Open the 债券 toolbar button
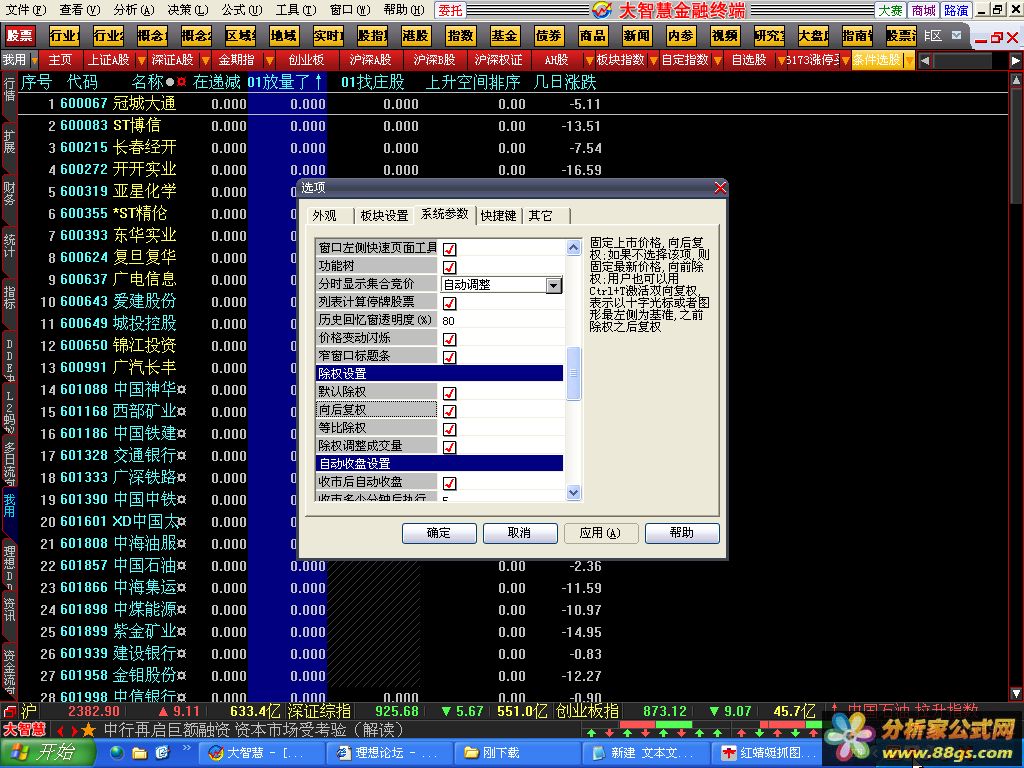Viewport: 1024px width, 768px height. 549,36
